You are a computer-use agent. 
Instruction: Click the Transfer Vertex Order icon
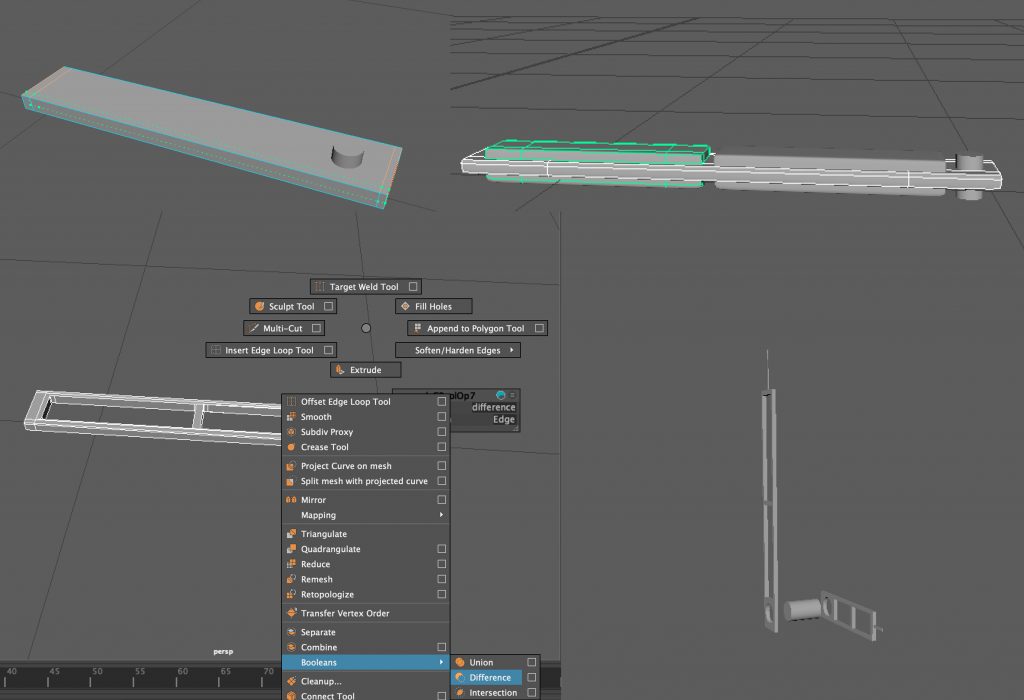coord(291,613)
